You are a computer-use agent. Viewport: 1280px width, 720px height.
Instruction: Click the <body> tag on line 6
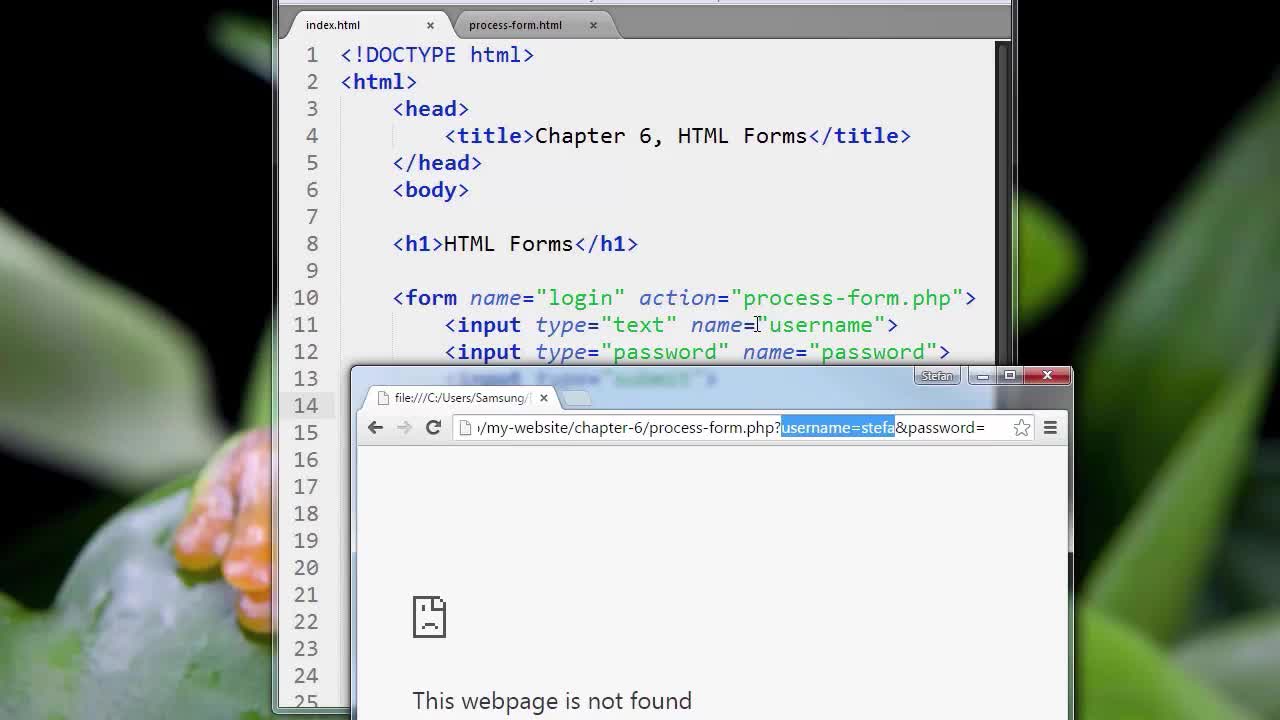click(430, 190)
